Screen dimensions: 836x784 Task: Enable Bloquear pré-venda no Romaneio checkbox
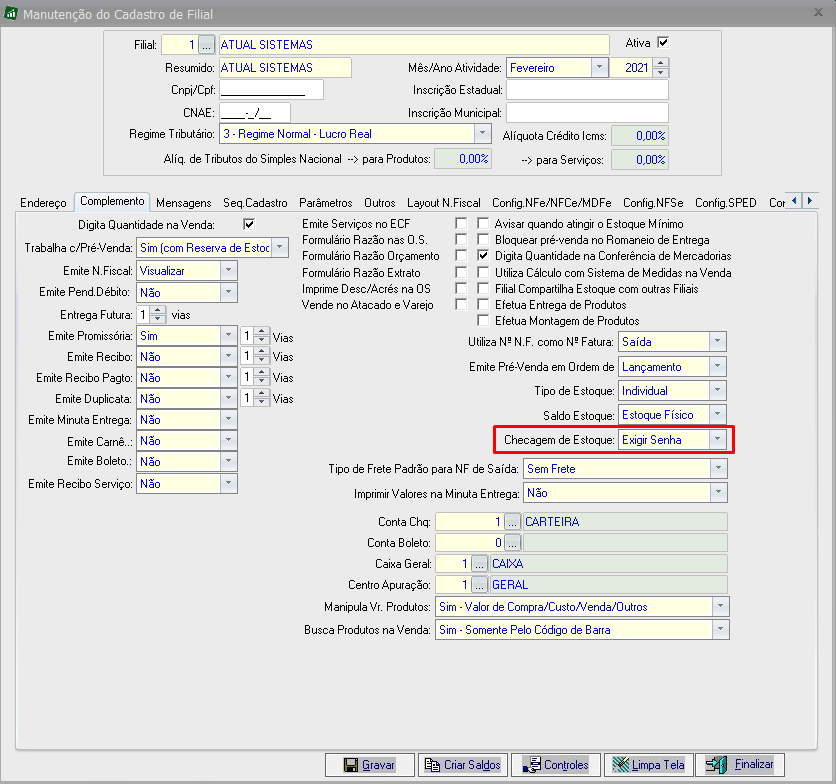483,239
